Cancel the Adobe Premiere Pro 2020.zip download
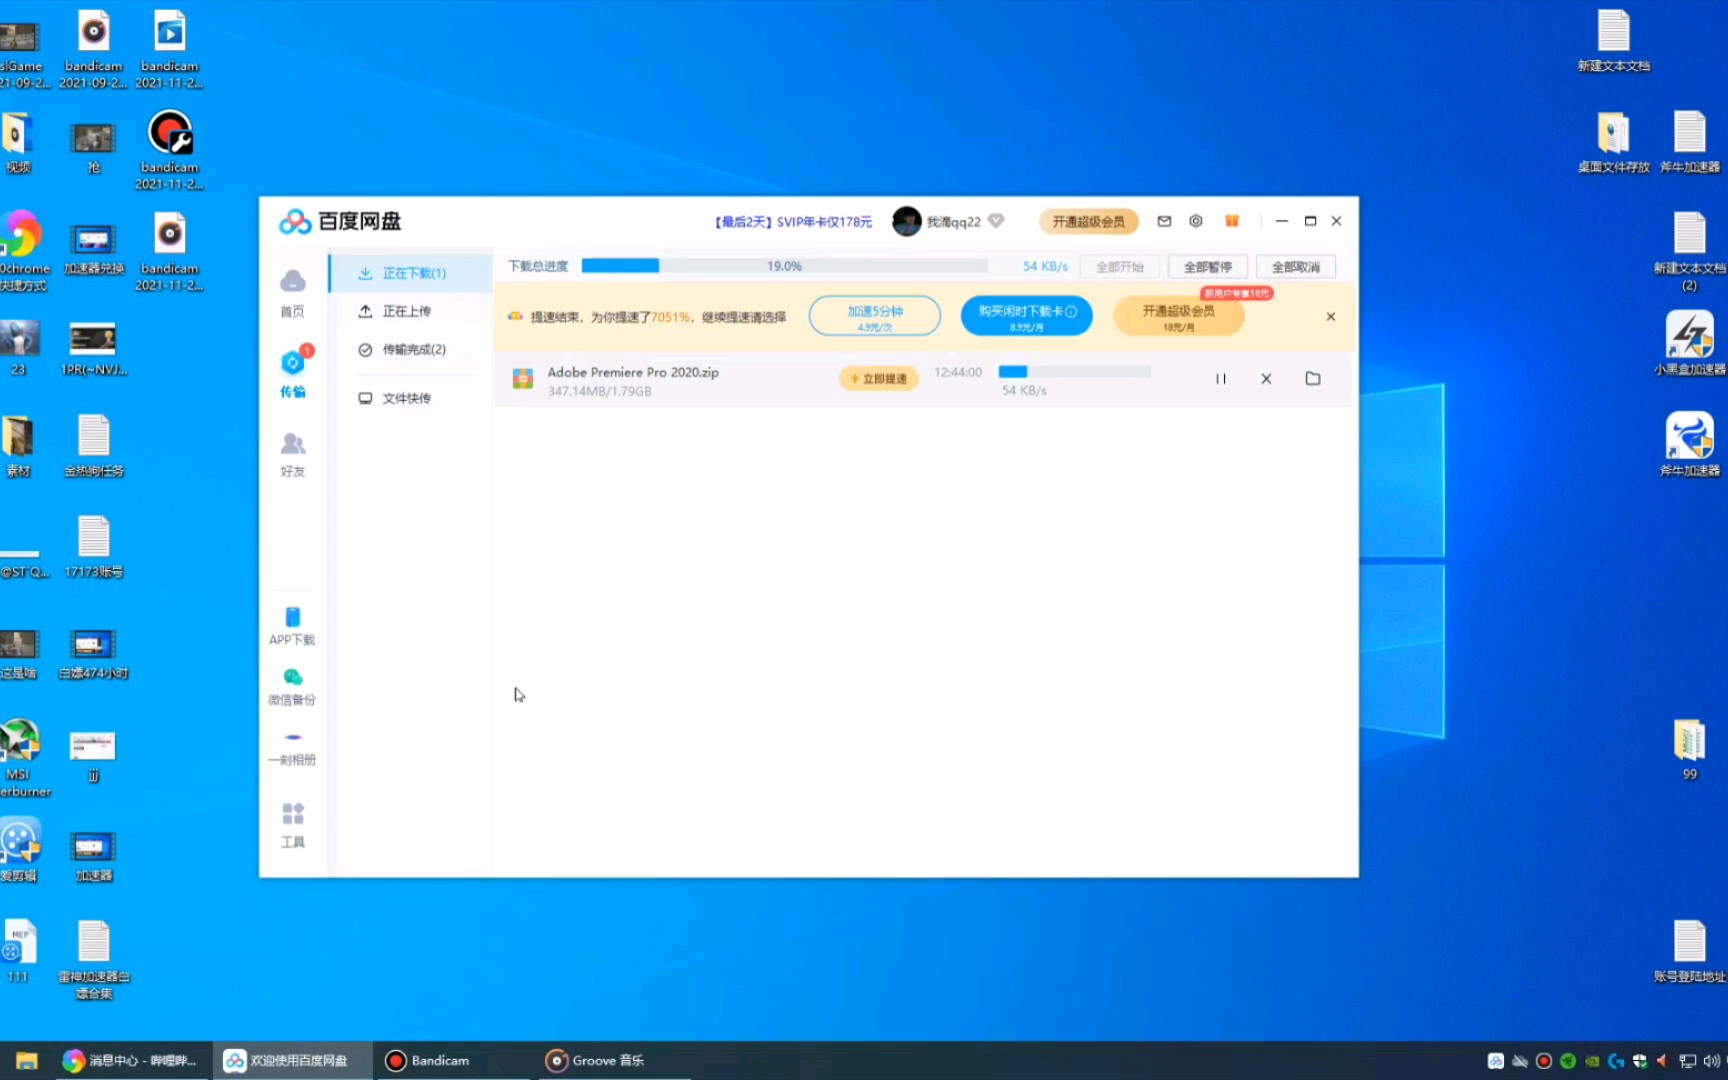Screen dimensions: 1728x1080 [1266, 379]
